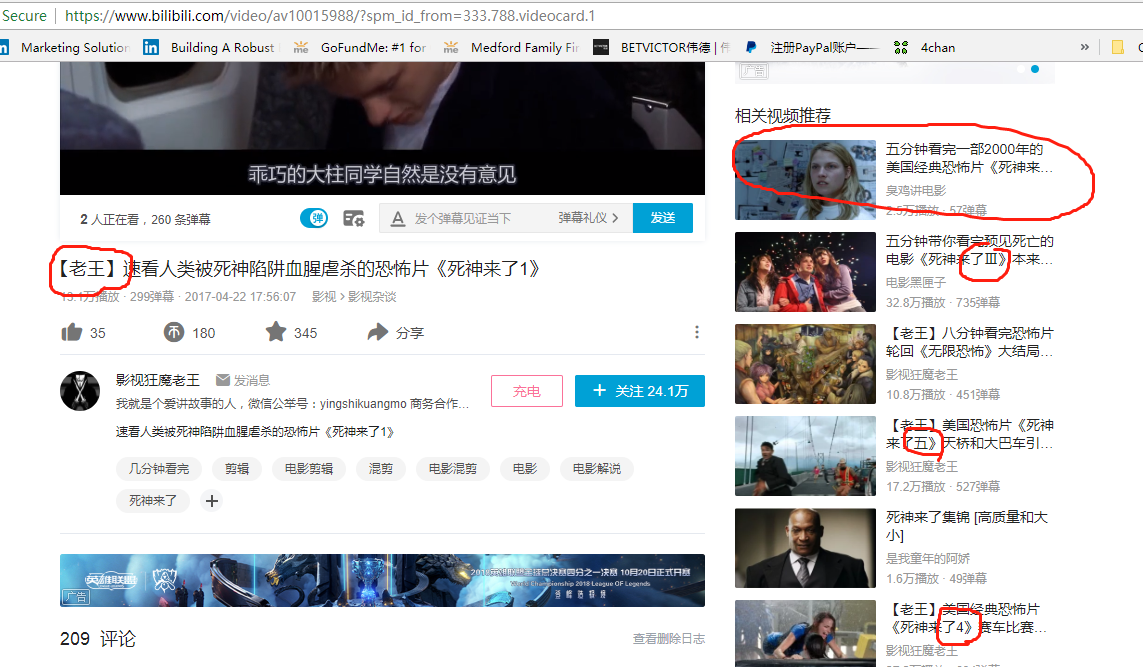Click the danmaku font style A icon
1143x667 pixels.
[x=397, y=218]
